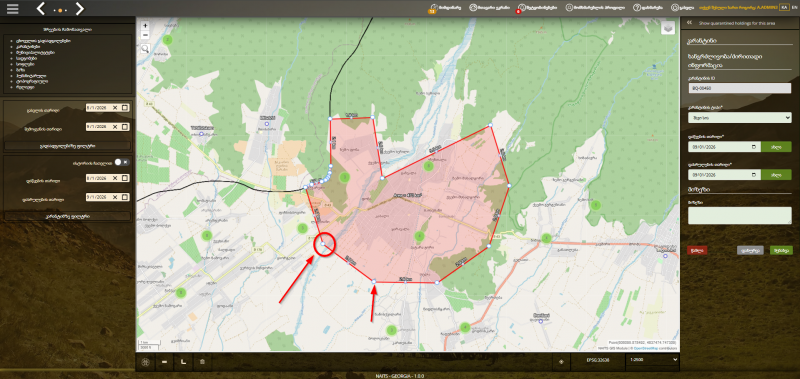Viewport: 800px width, 379px height.
Task: Open calendar for the fourth left-panel date
Action: 125,197
